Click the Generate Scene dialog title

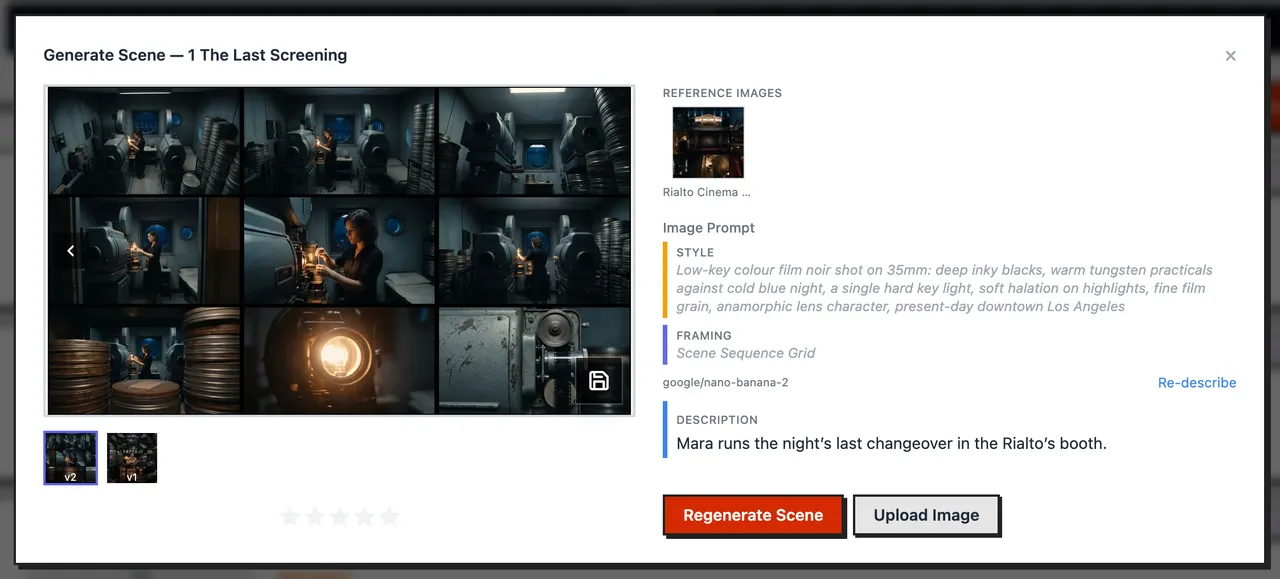click(x=195, y=56)
